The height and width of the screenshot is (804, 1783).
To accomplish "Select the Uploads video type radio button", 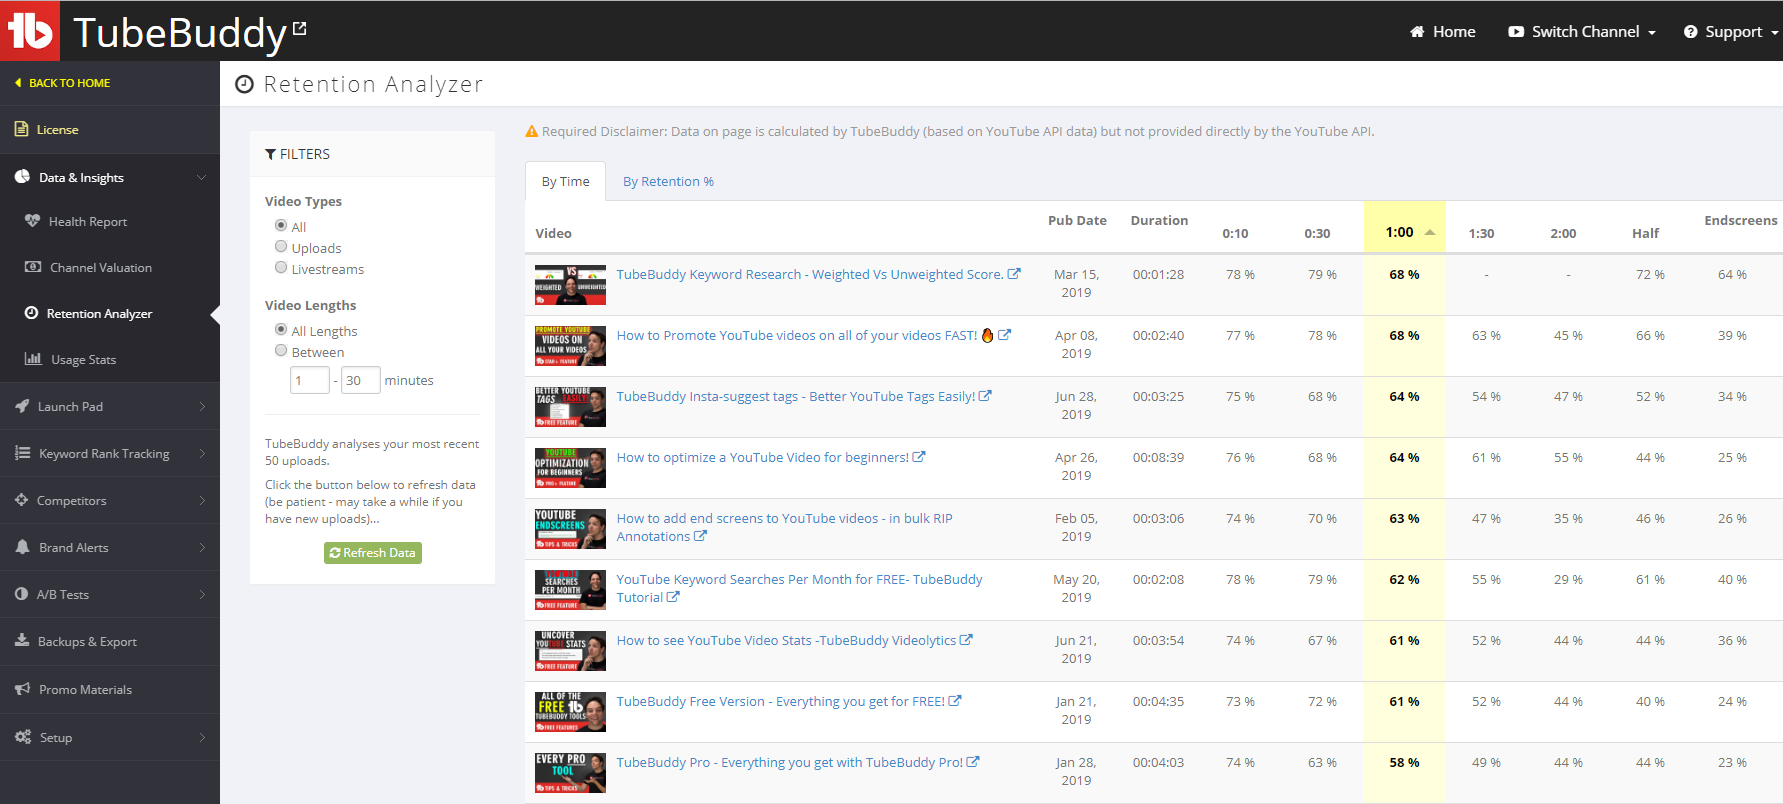I will click(x=281, y=247).
